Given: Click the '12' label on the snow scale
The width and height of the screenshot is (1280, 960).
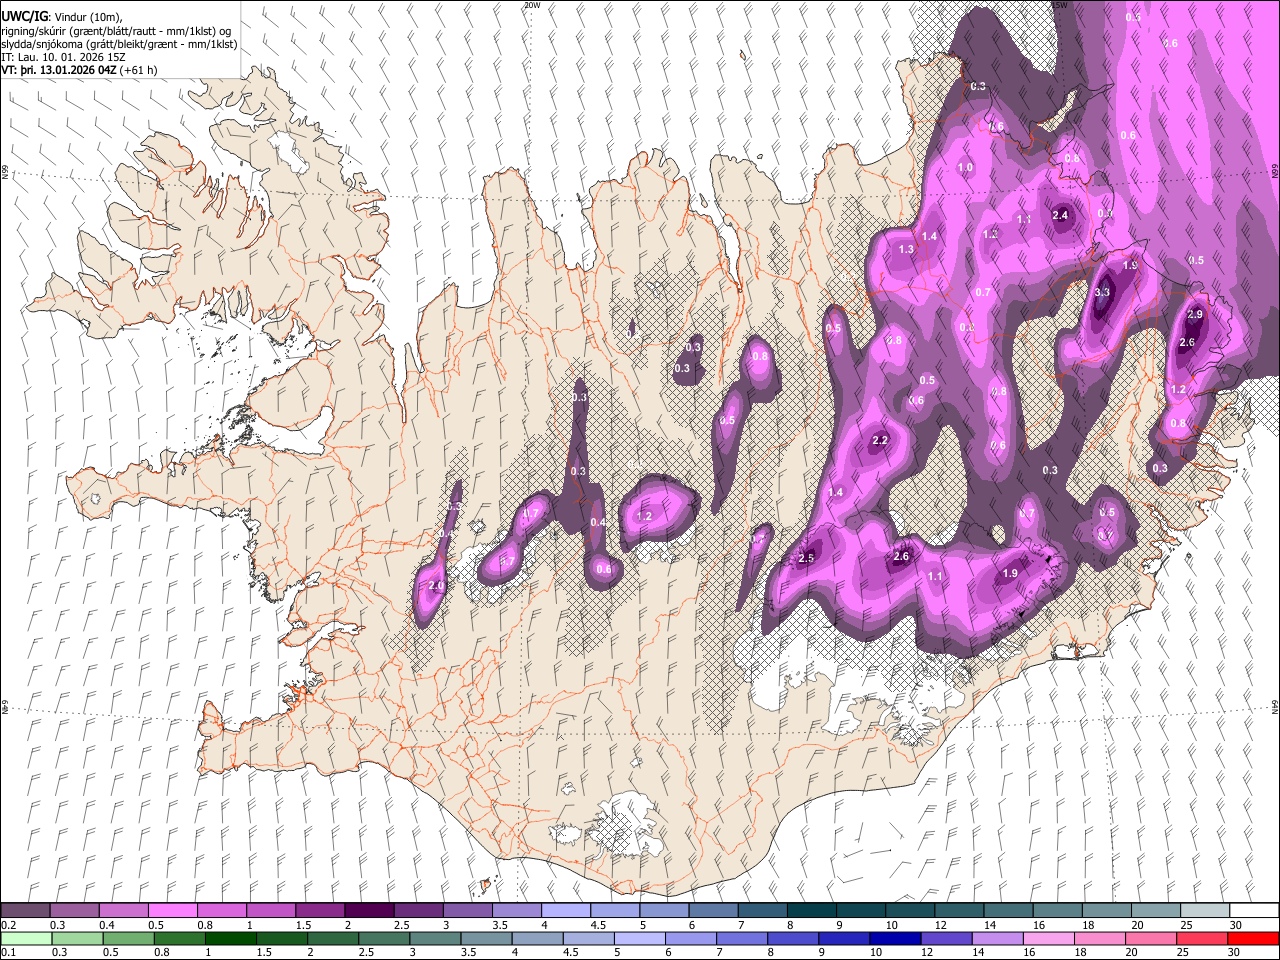Looking at the screenshot, I should tap(940, 925).
